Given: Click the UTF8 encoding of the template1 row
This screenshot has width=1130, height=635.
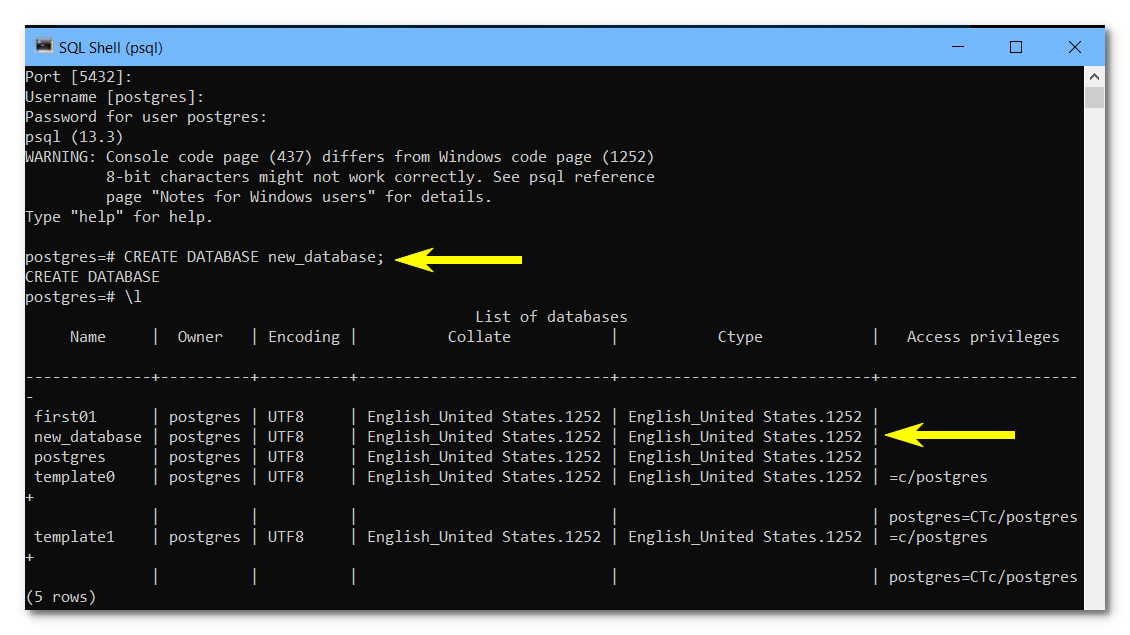Looking at the screenshot, I should point(286,537).
